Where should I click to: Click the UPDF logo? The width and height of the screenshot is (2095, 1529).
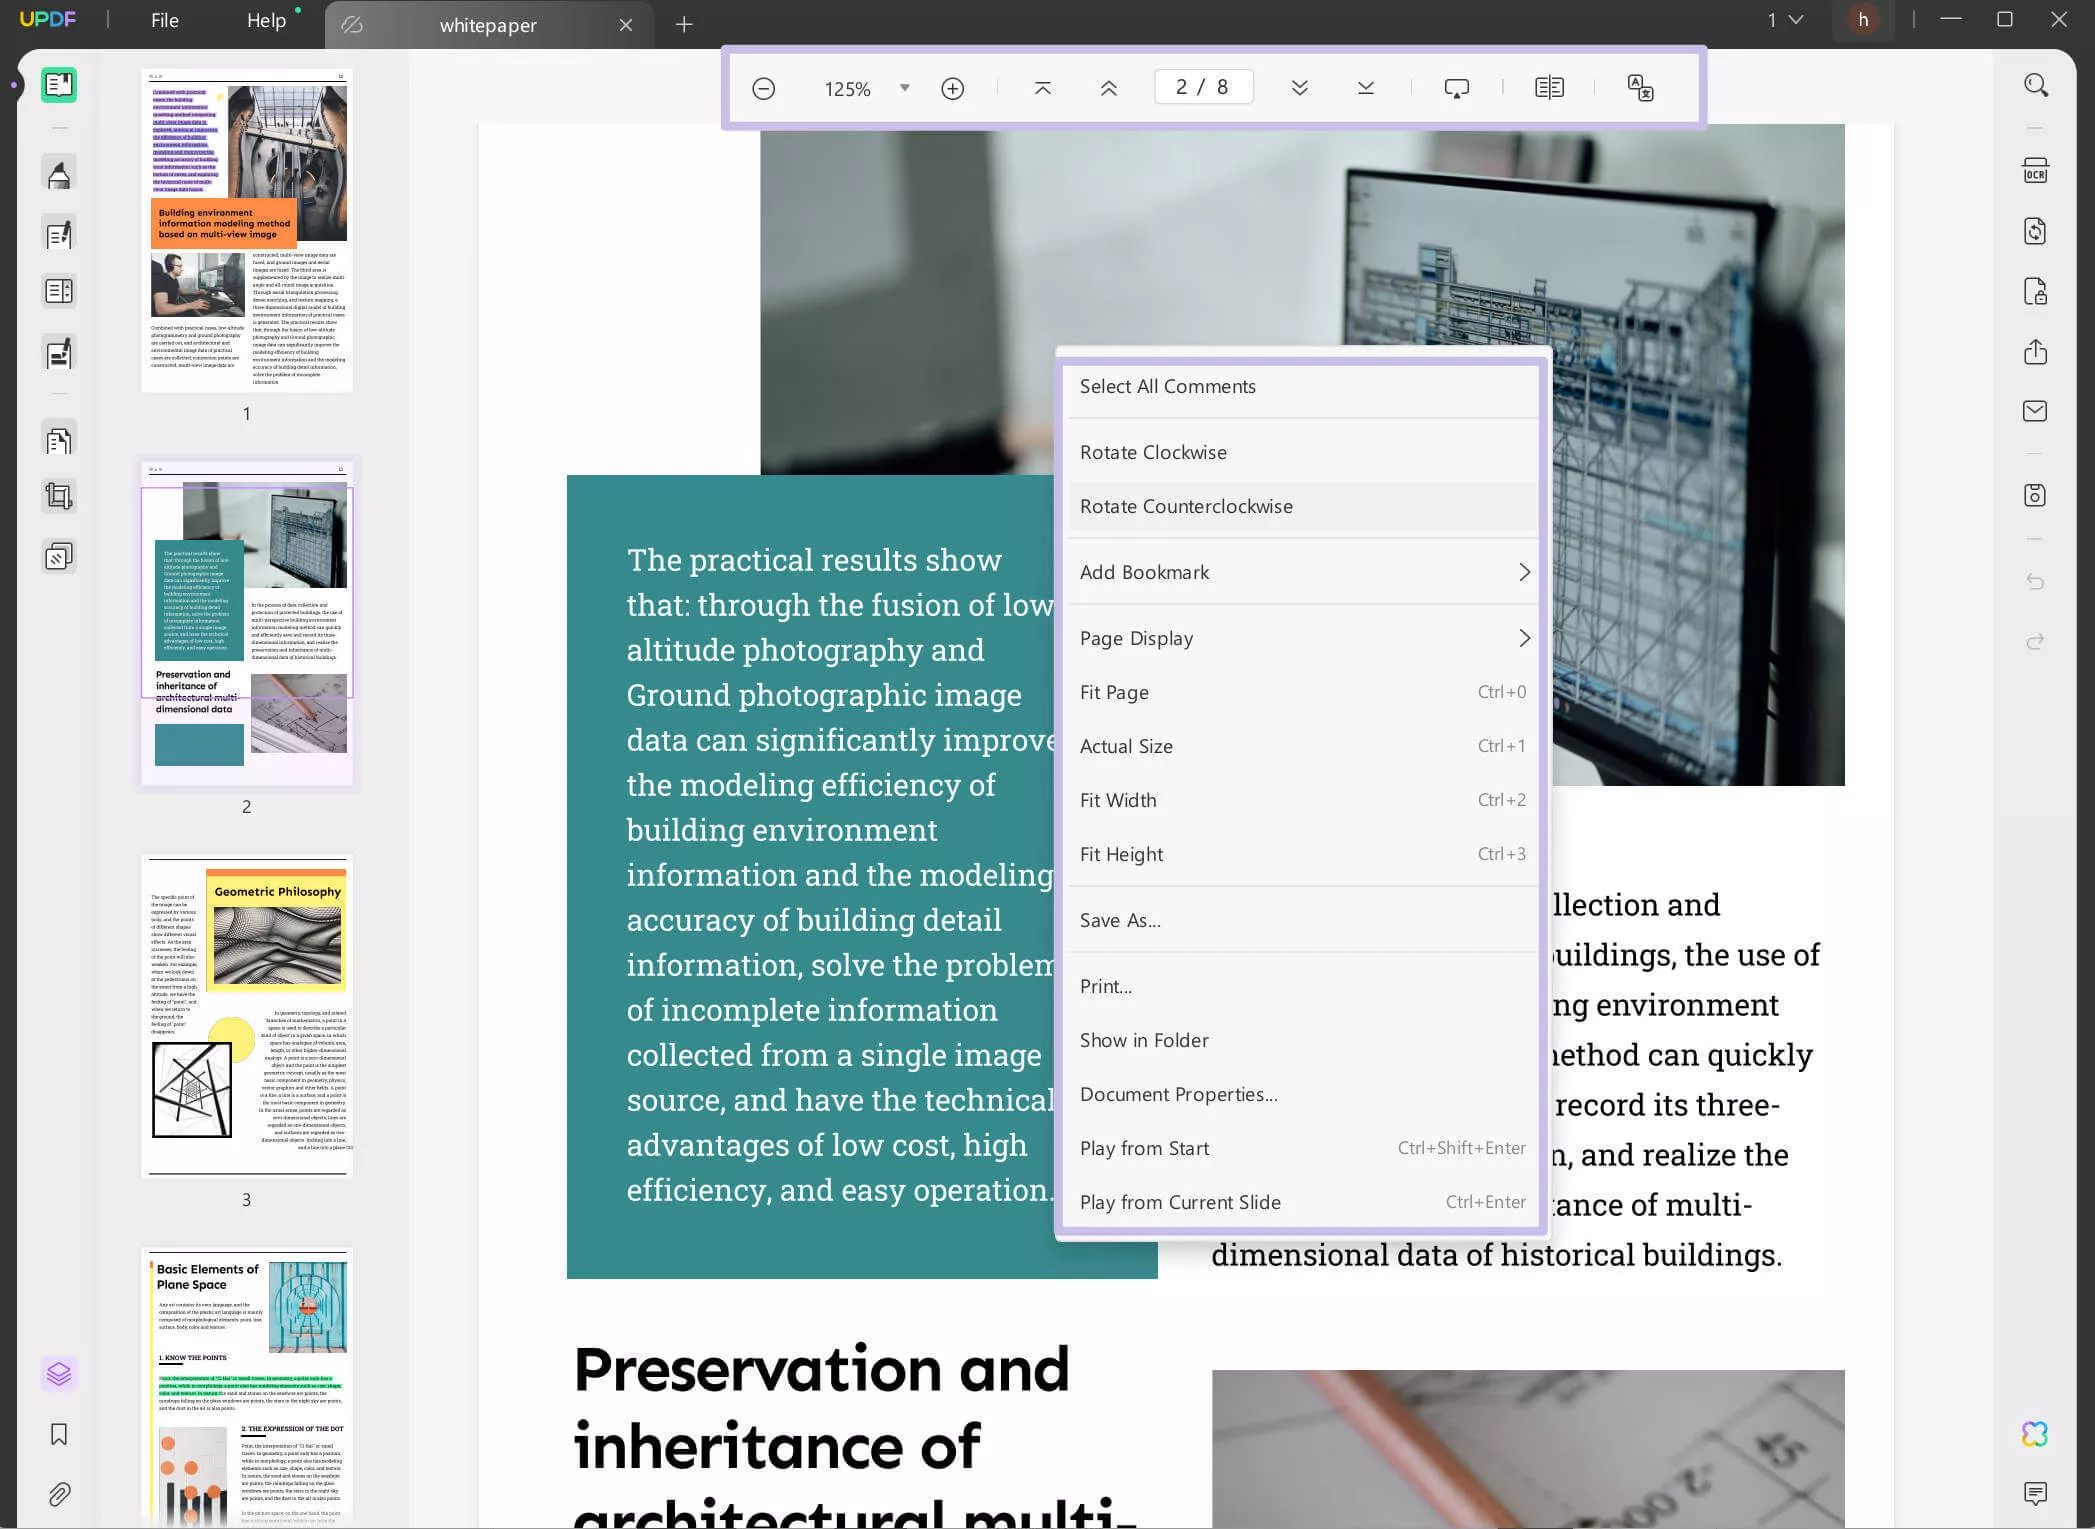pyautogui.click(x=48, y=20)
